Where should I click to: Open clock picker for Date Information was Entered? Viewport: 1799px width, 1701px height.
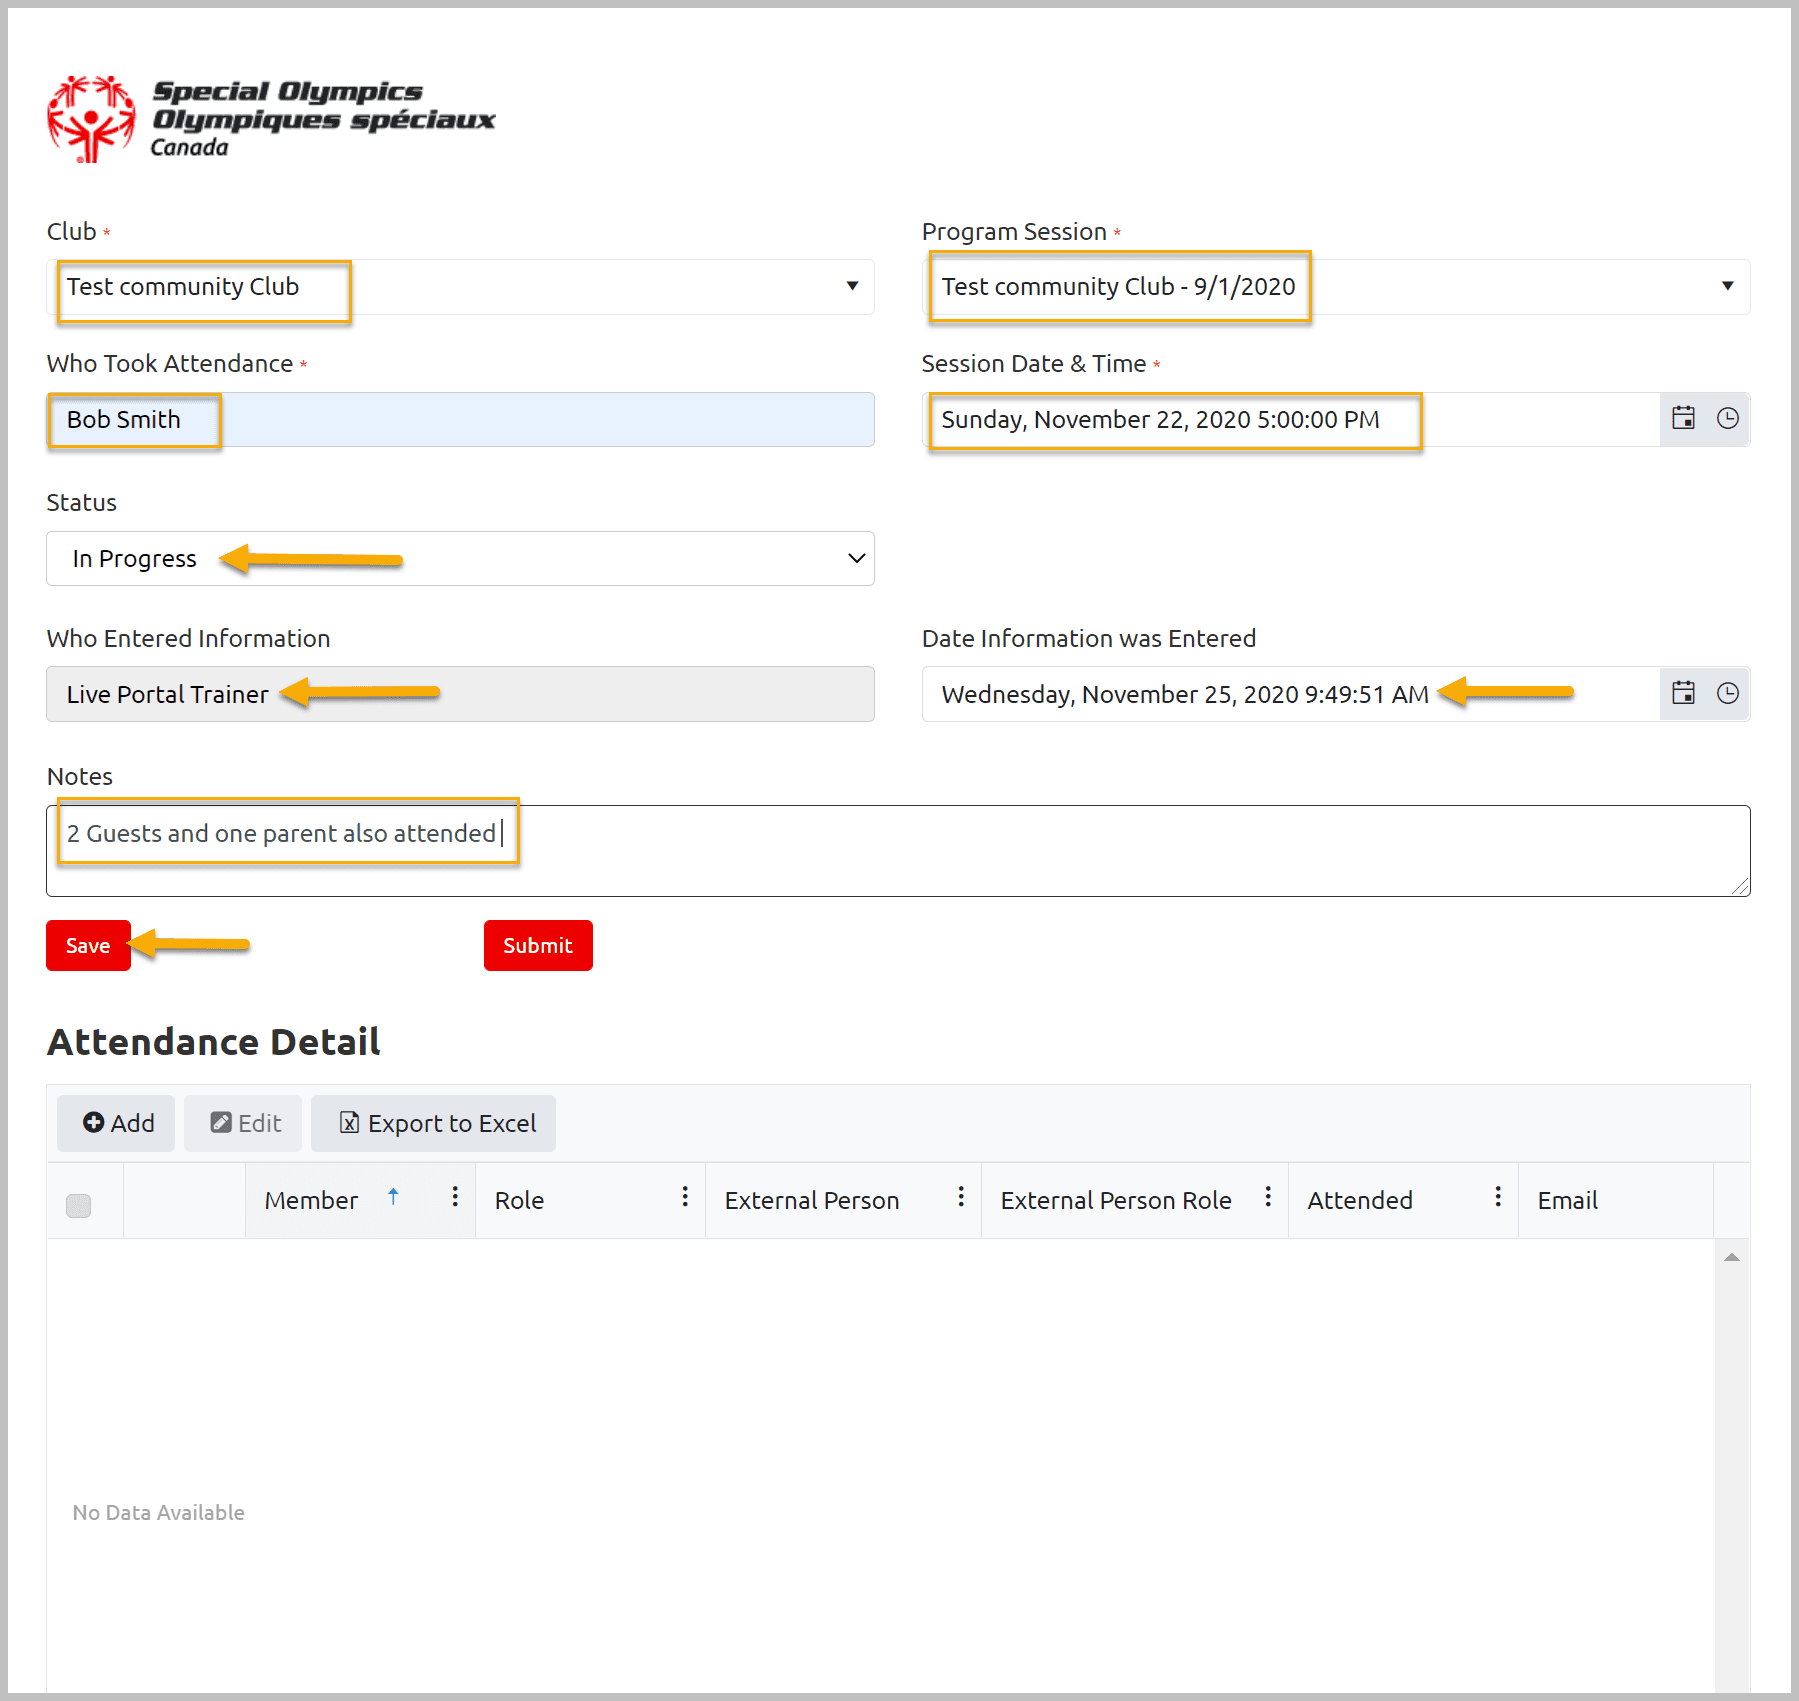coord(1727,694)
